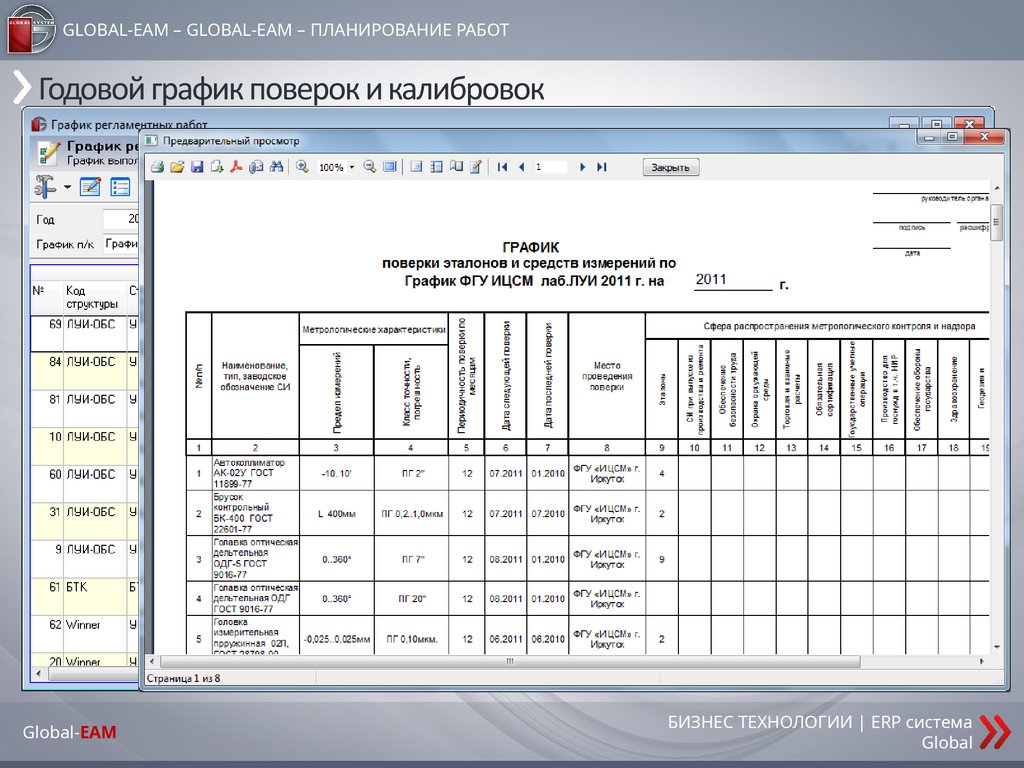The height and width of the screenshot is (768, 1024).
Task: Zoom out with the magnifier minus icon
Action: click(x=370, y=167)
